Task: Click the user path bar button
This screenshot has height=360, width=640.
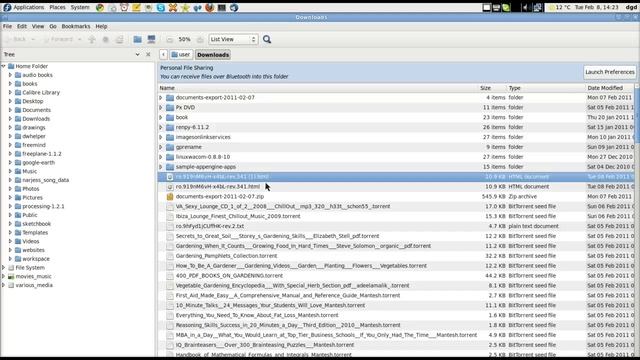Action: coord(181,55)
